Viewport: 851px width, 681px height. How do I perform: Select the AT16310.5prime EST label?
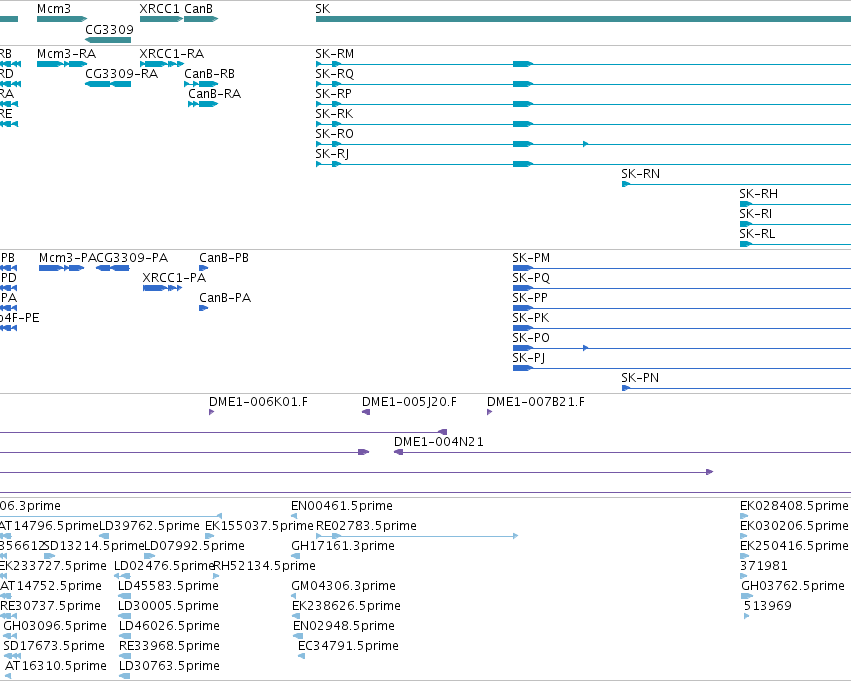[x=56, y=667]
